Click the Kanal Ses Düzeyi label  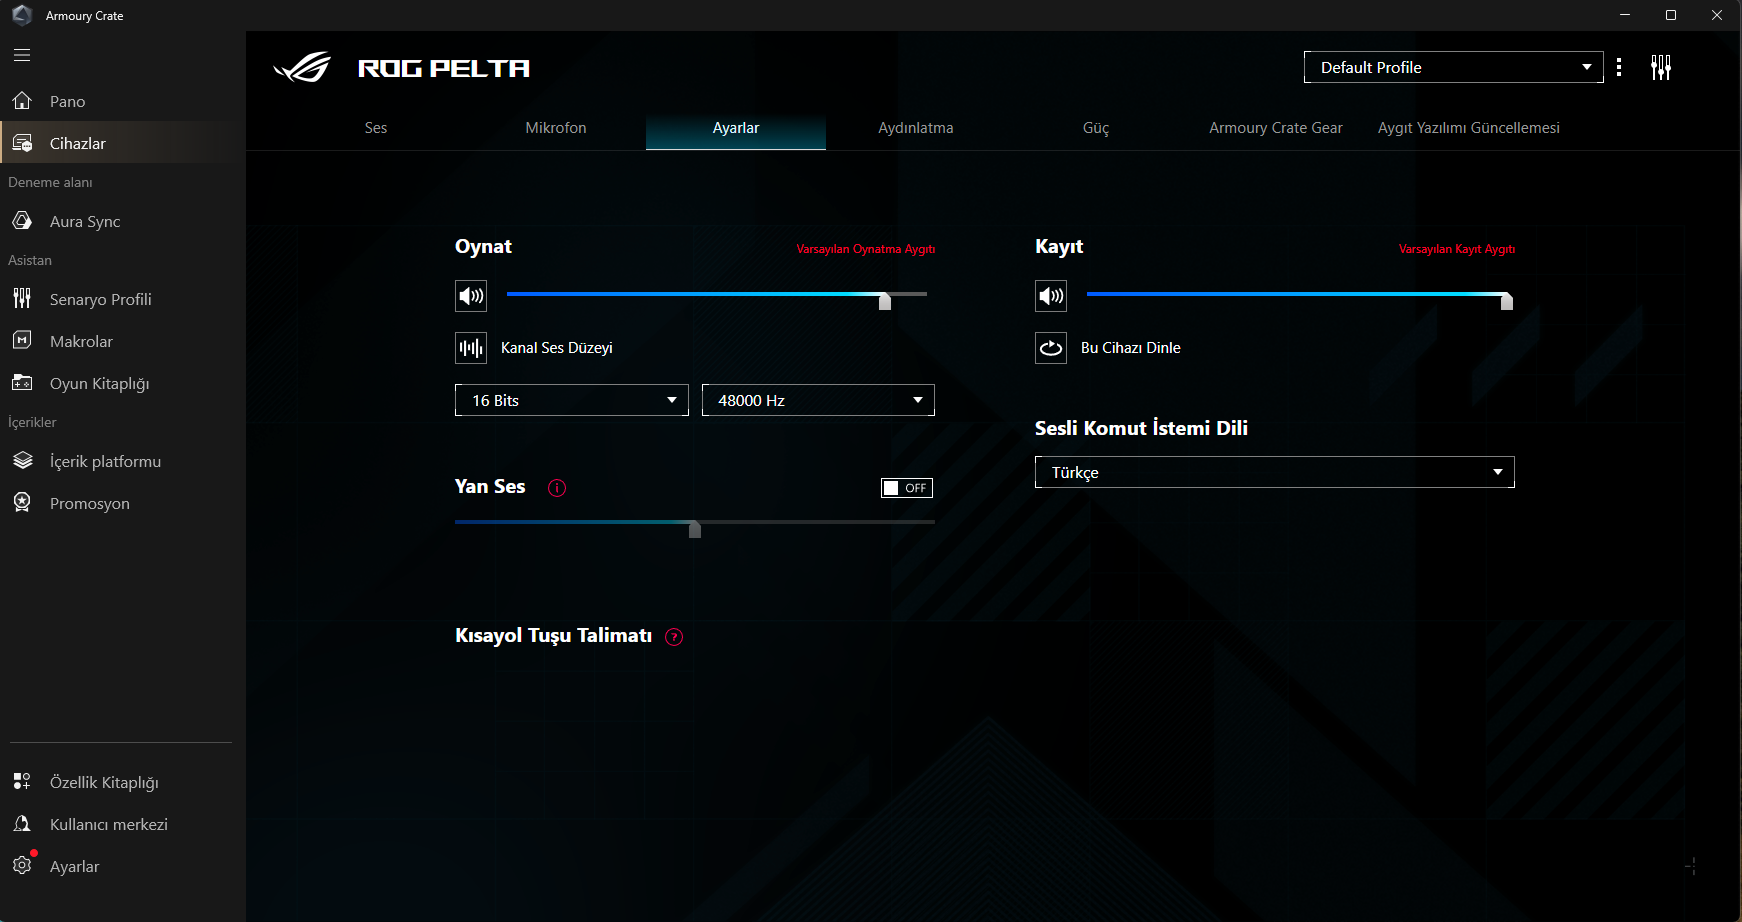[557, 348]
